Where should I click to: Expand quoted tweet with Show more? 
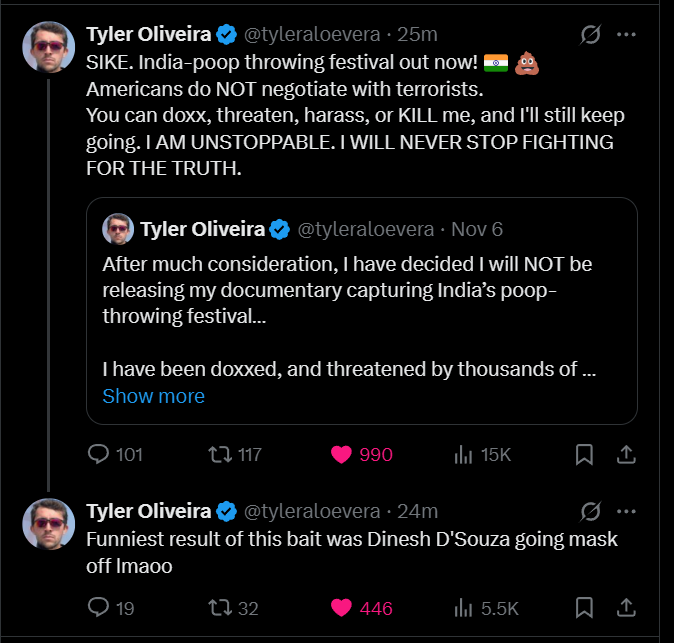tap(153, 396)
